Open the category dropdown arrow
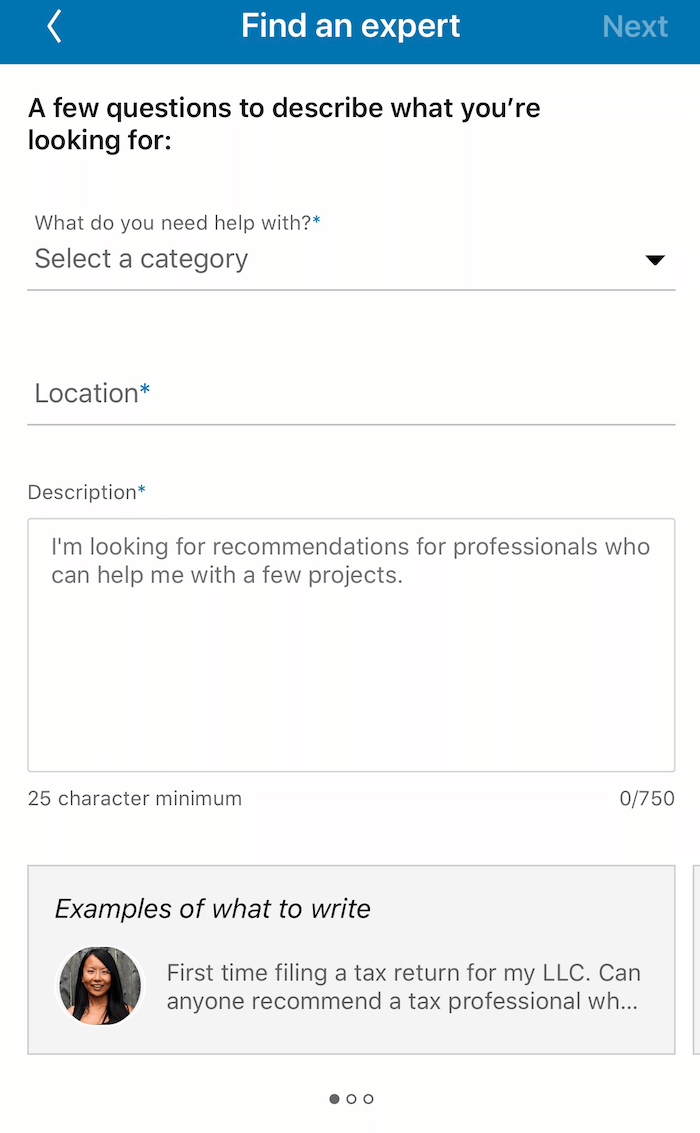Viewport: 700px width, 1133px height. tap(655, 259)
